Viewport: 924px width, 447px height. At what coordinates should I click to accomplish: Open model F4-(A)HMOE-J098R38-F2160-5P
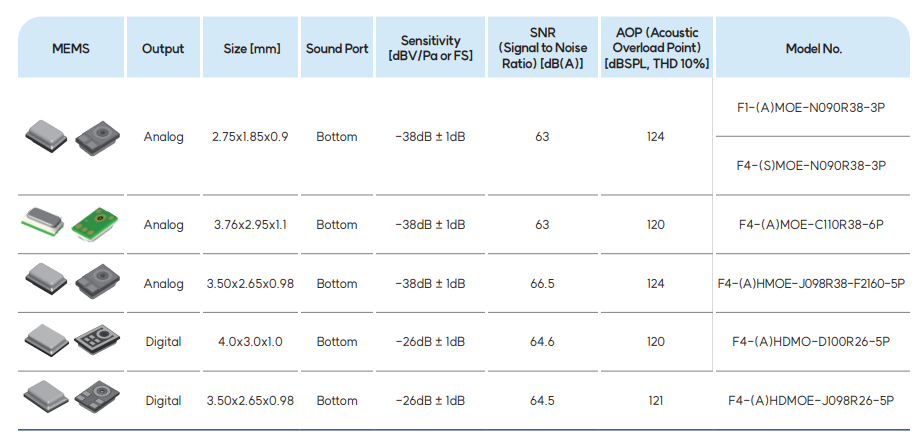tap(813, 283)
